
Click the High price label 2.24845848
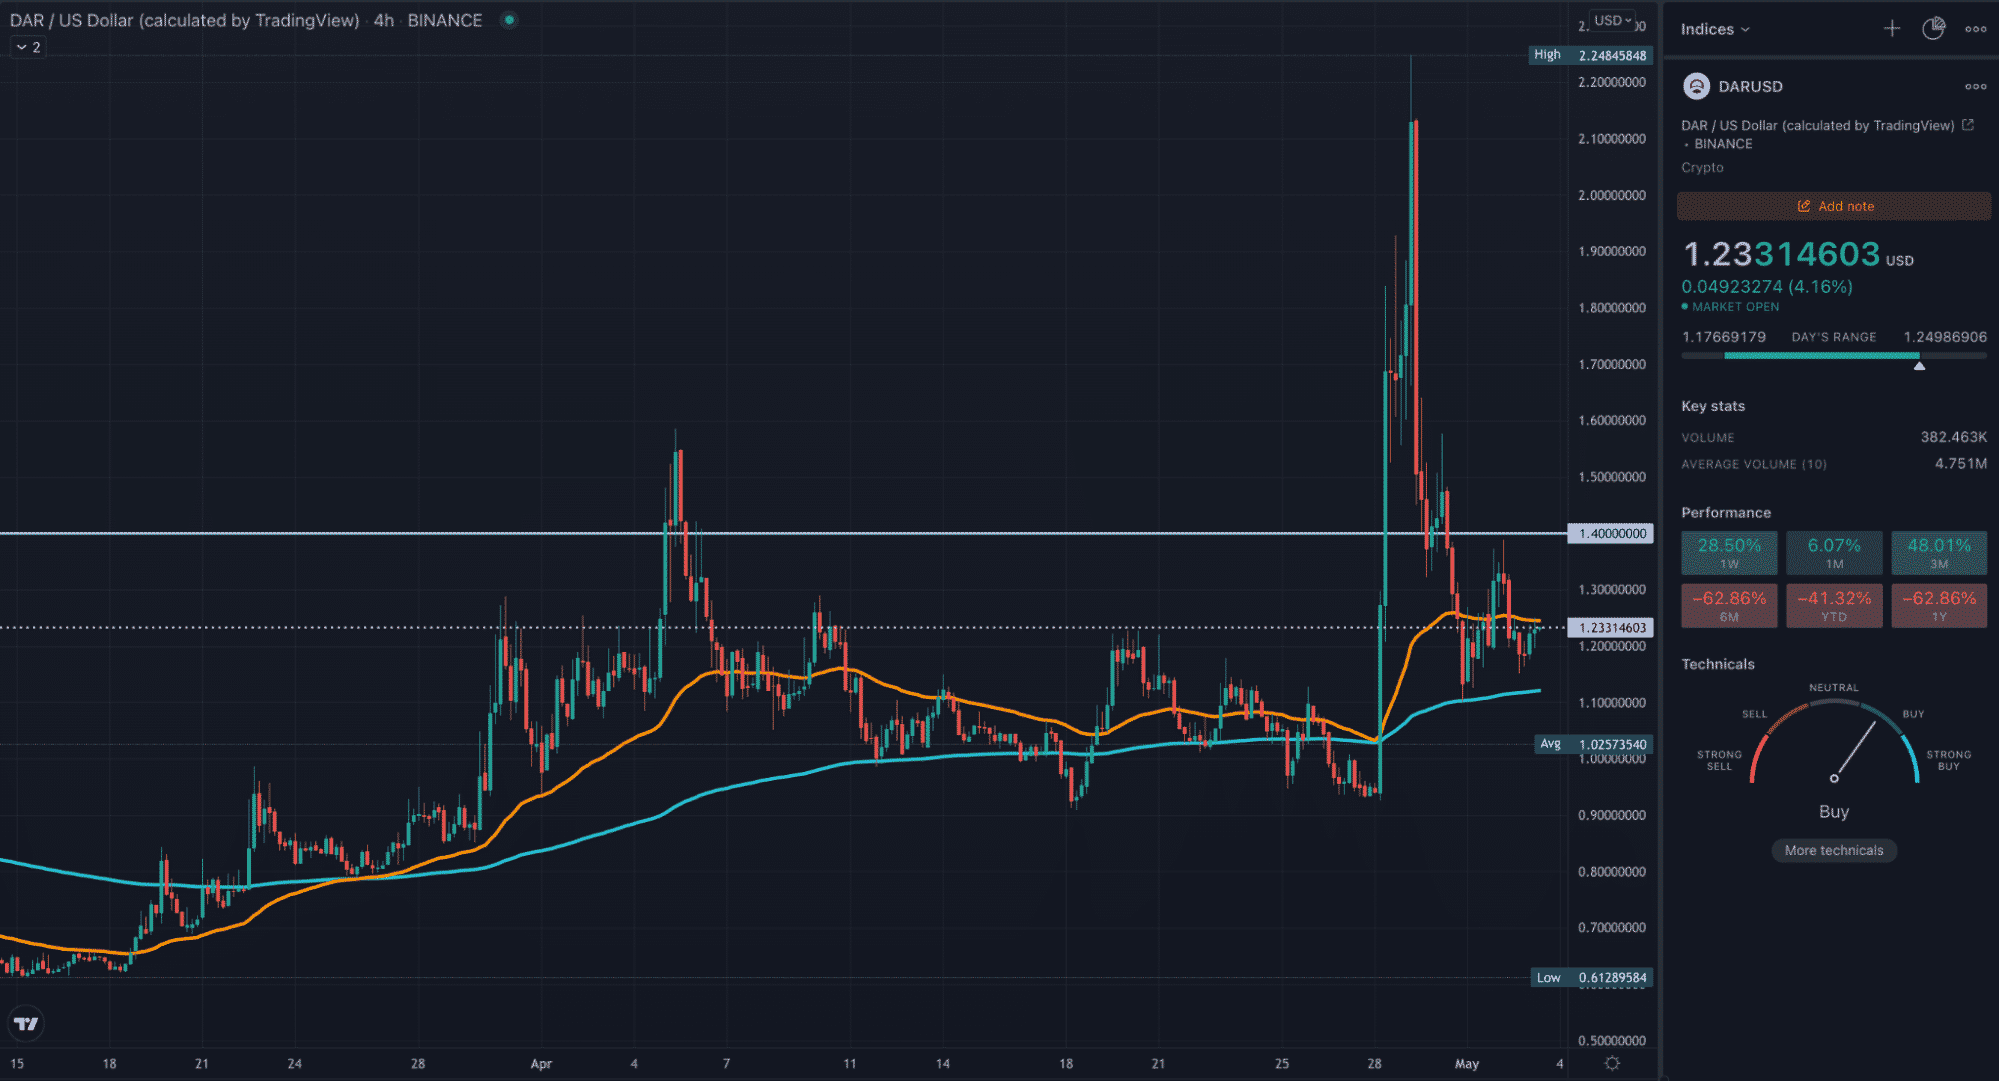click(1591, 55)
